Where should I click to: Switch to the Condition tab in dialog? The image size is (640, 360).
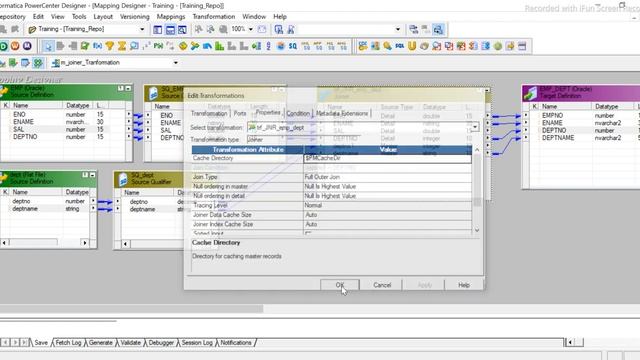click(x=298, y=113)
